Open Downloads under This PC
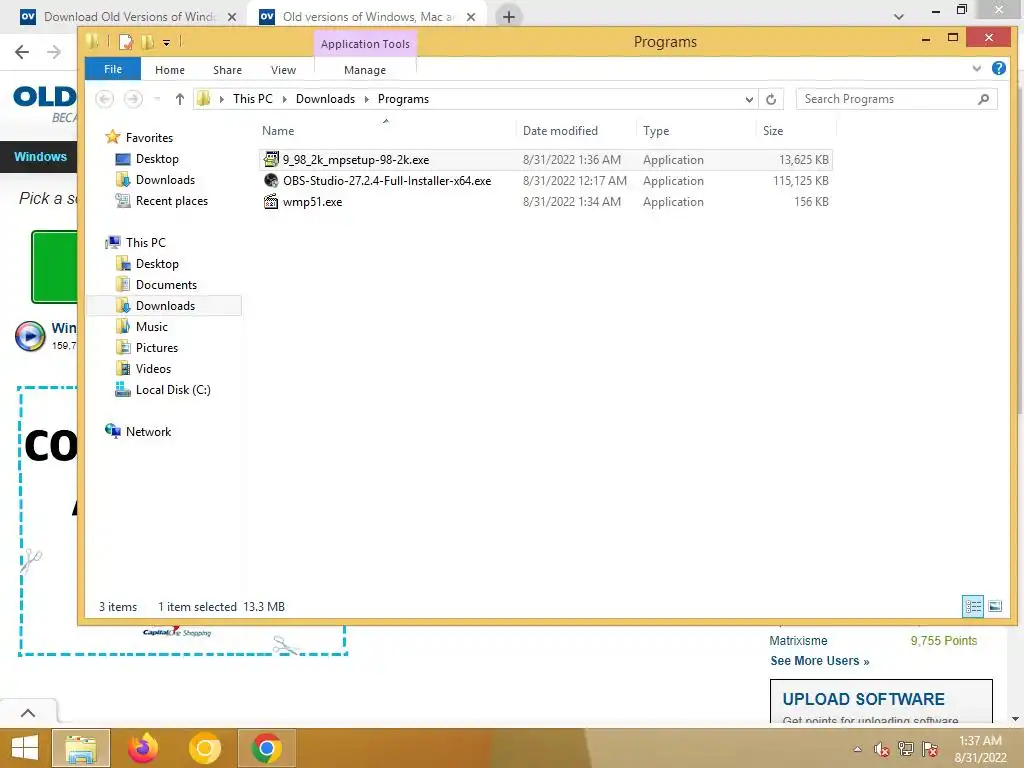This screenshot has width=1024, height=768. tap(165, 306)
